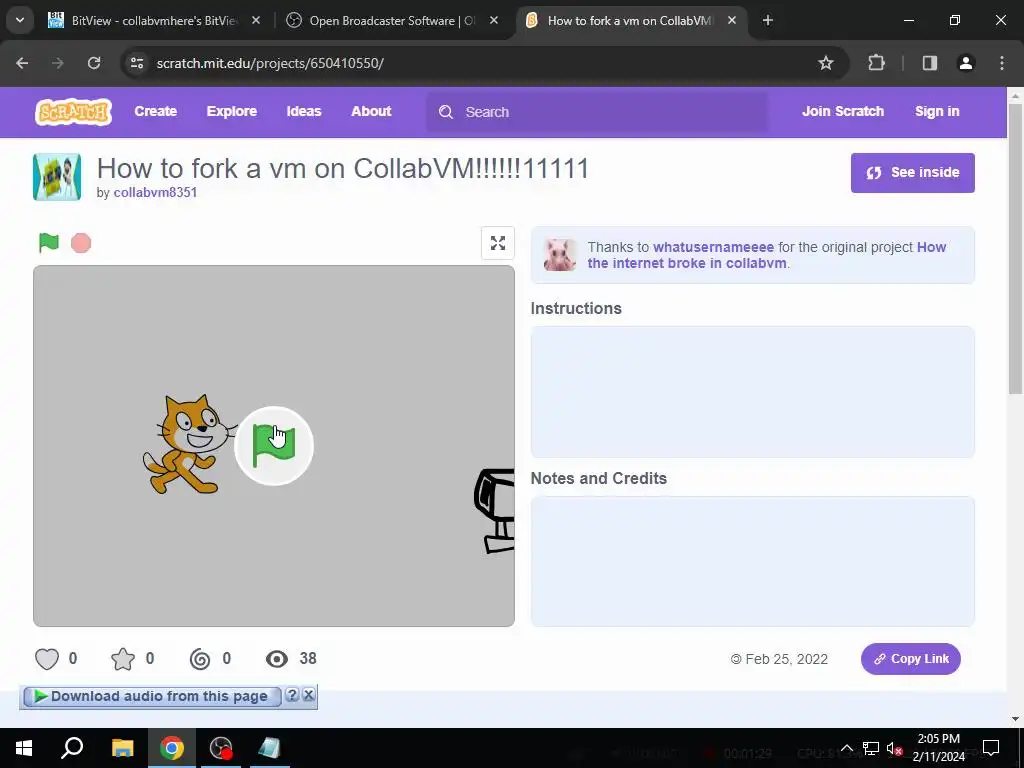This screenshot has width=1024, height=768.
Task: Click the network icon in system tray
Action: 871,748
